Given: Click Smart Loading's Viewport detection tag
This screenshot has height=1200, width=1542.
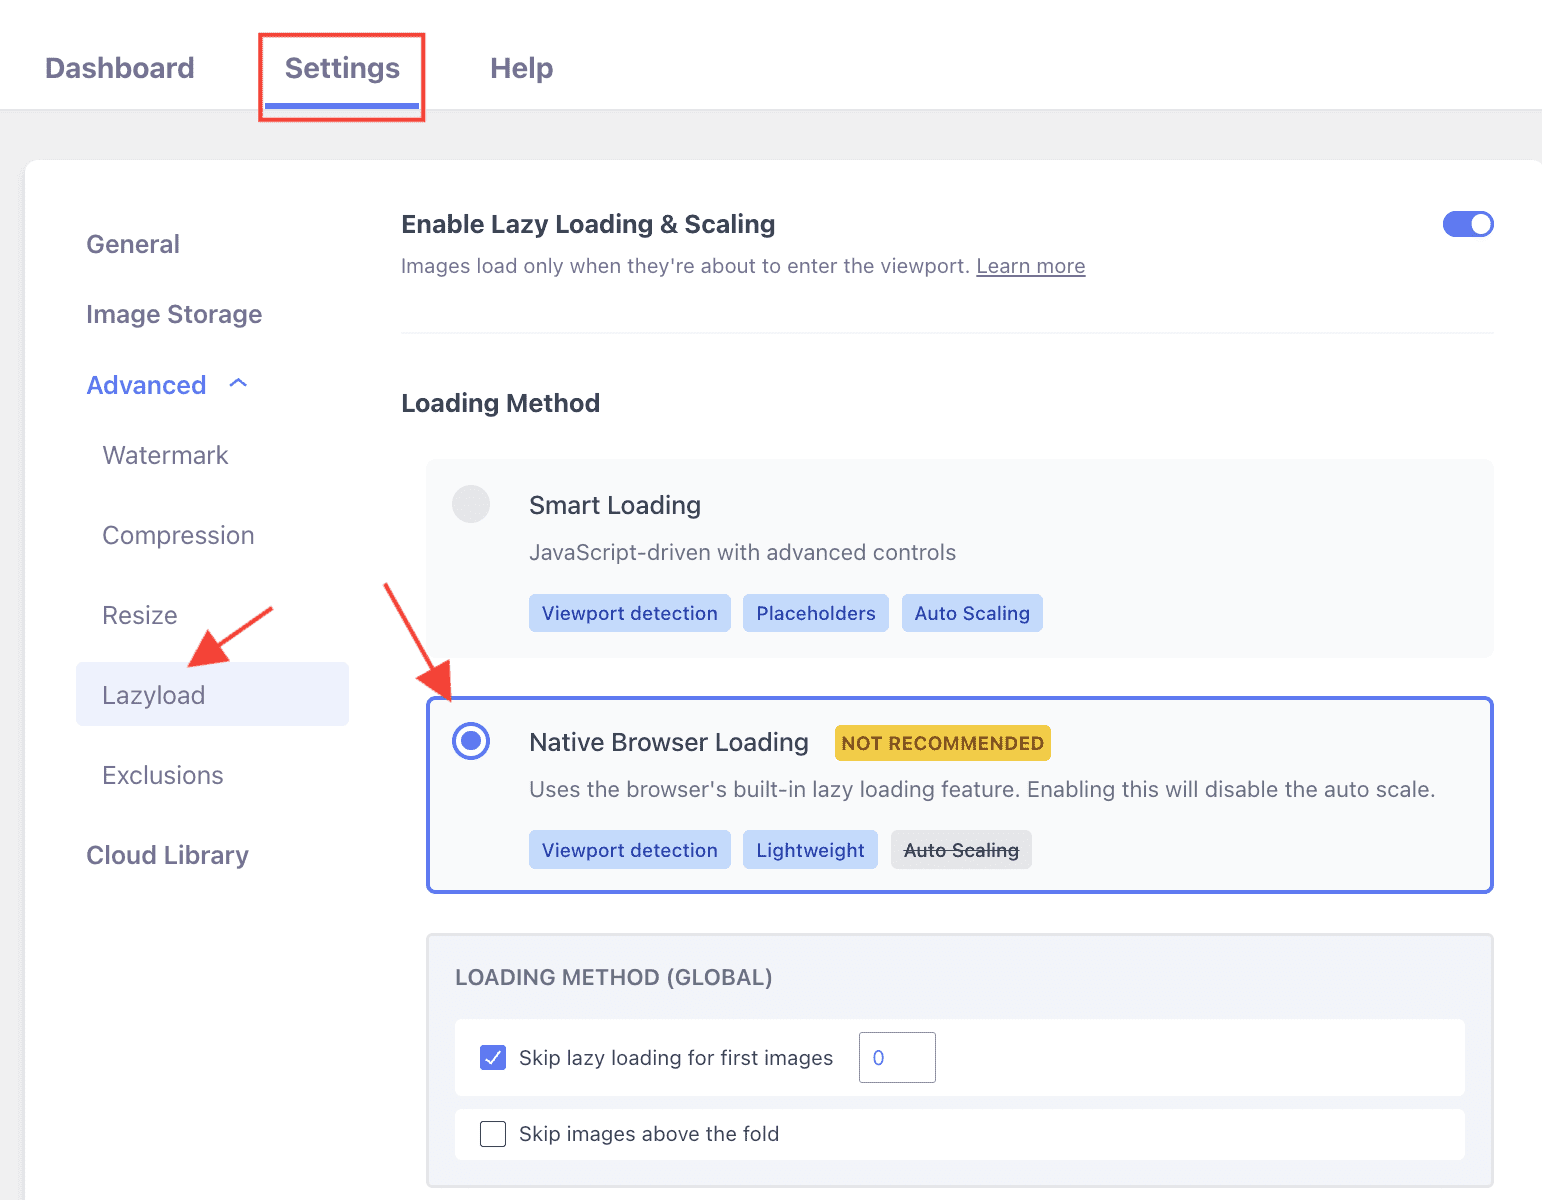Looking at the screenshot, I should 630,613.
